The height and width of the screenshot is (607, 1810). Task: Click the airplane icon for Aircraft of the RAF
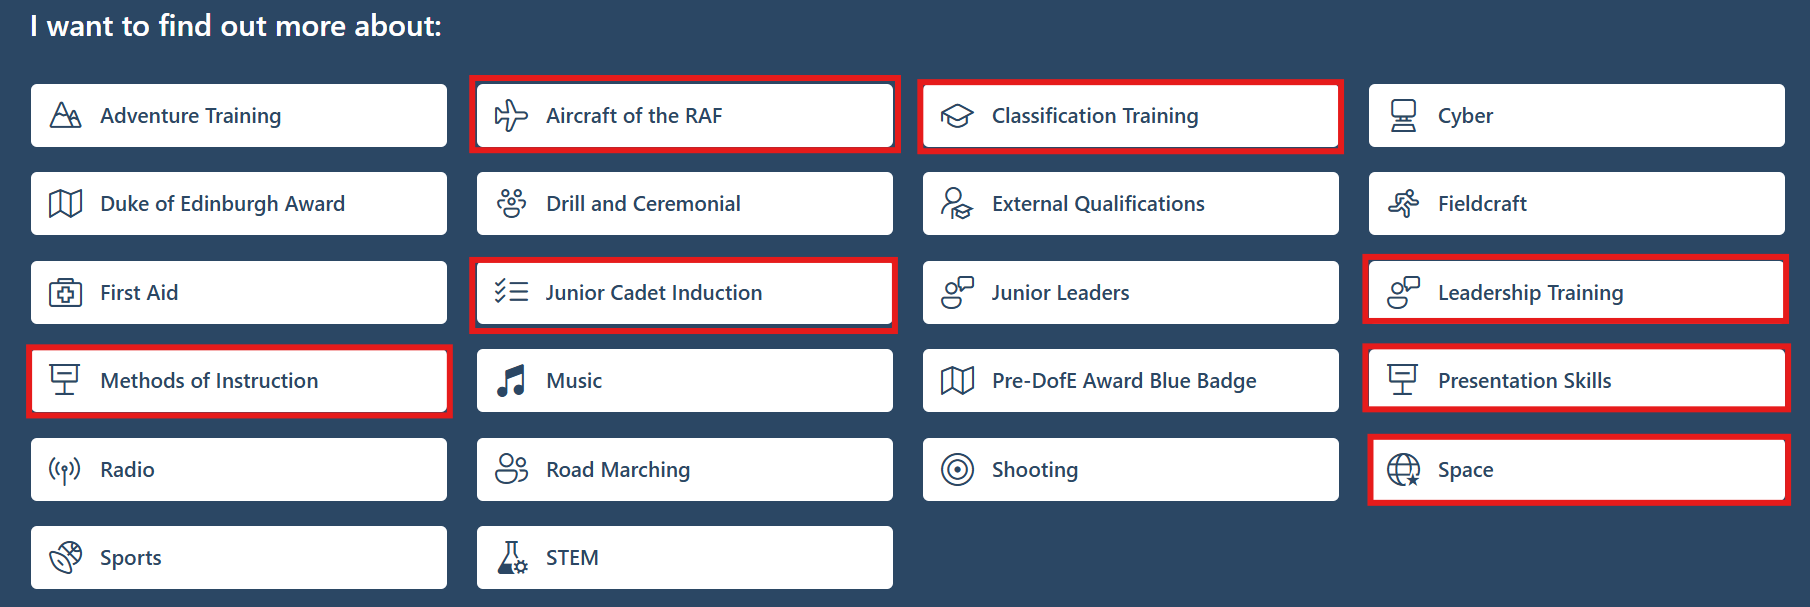[x=511, y=116]
